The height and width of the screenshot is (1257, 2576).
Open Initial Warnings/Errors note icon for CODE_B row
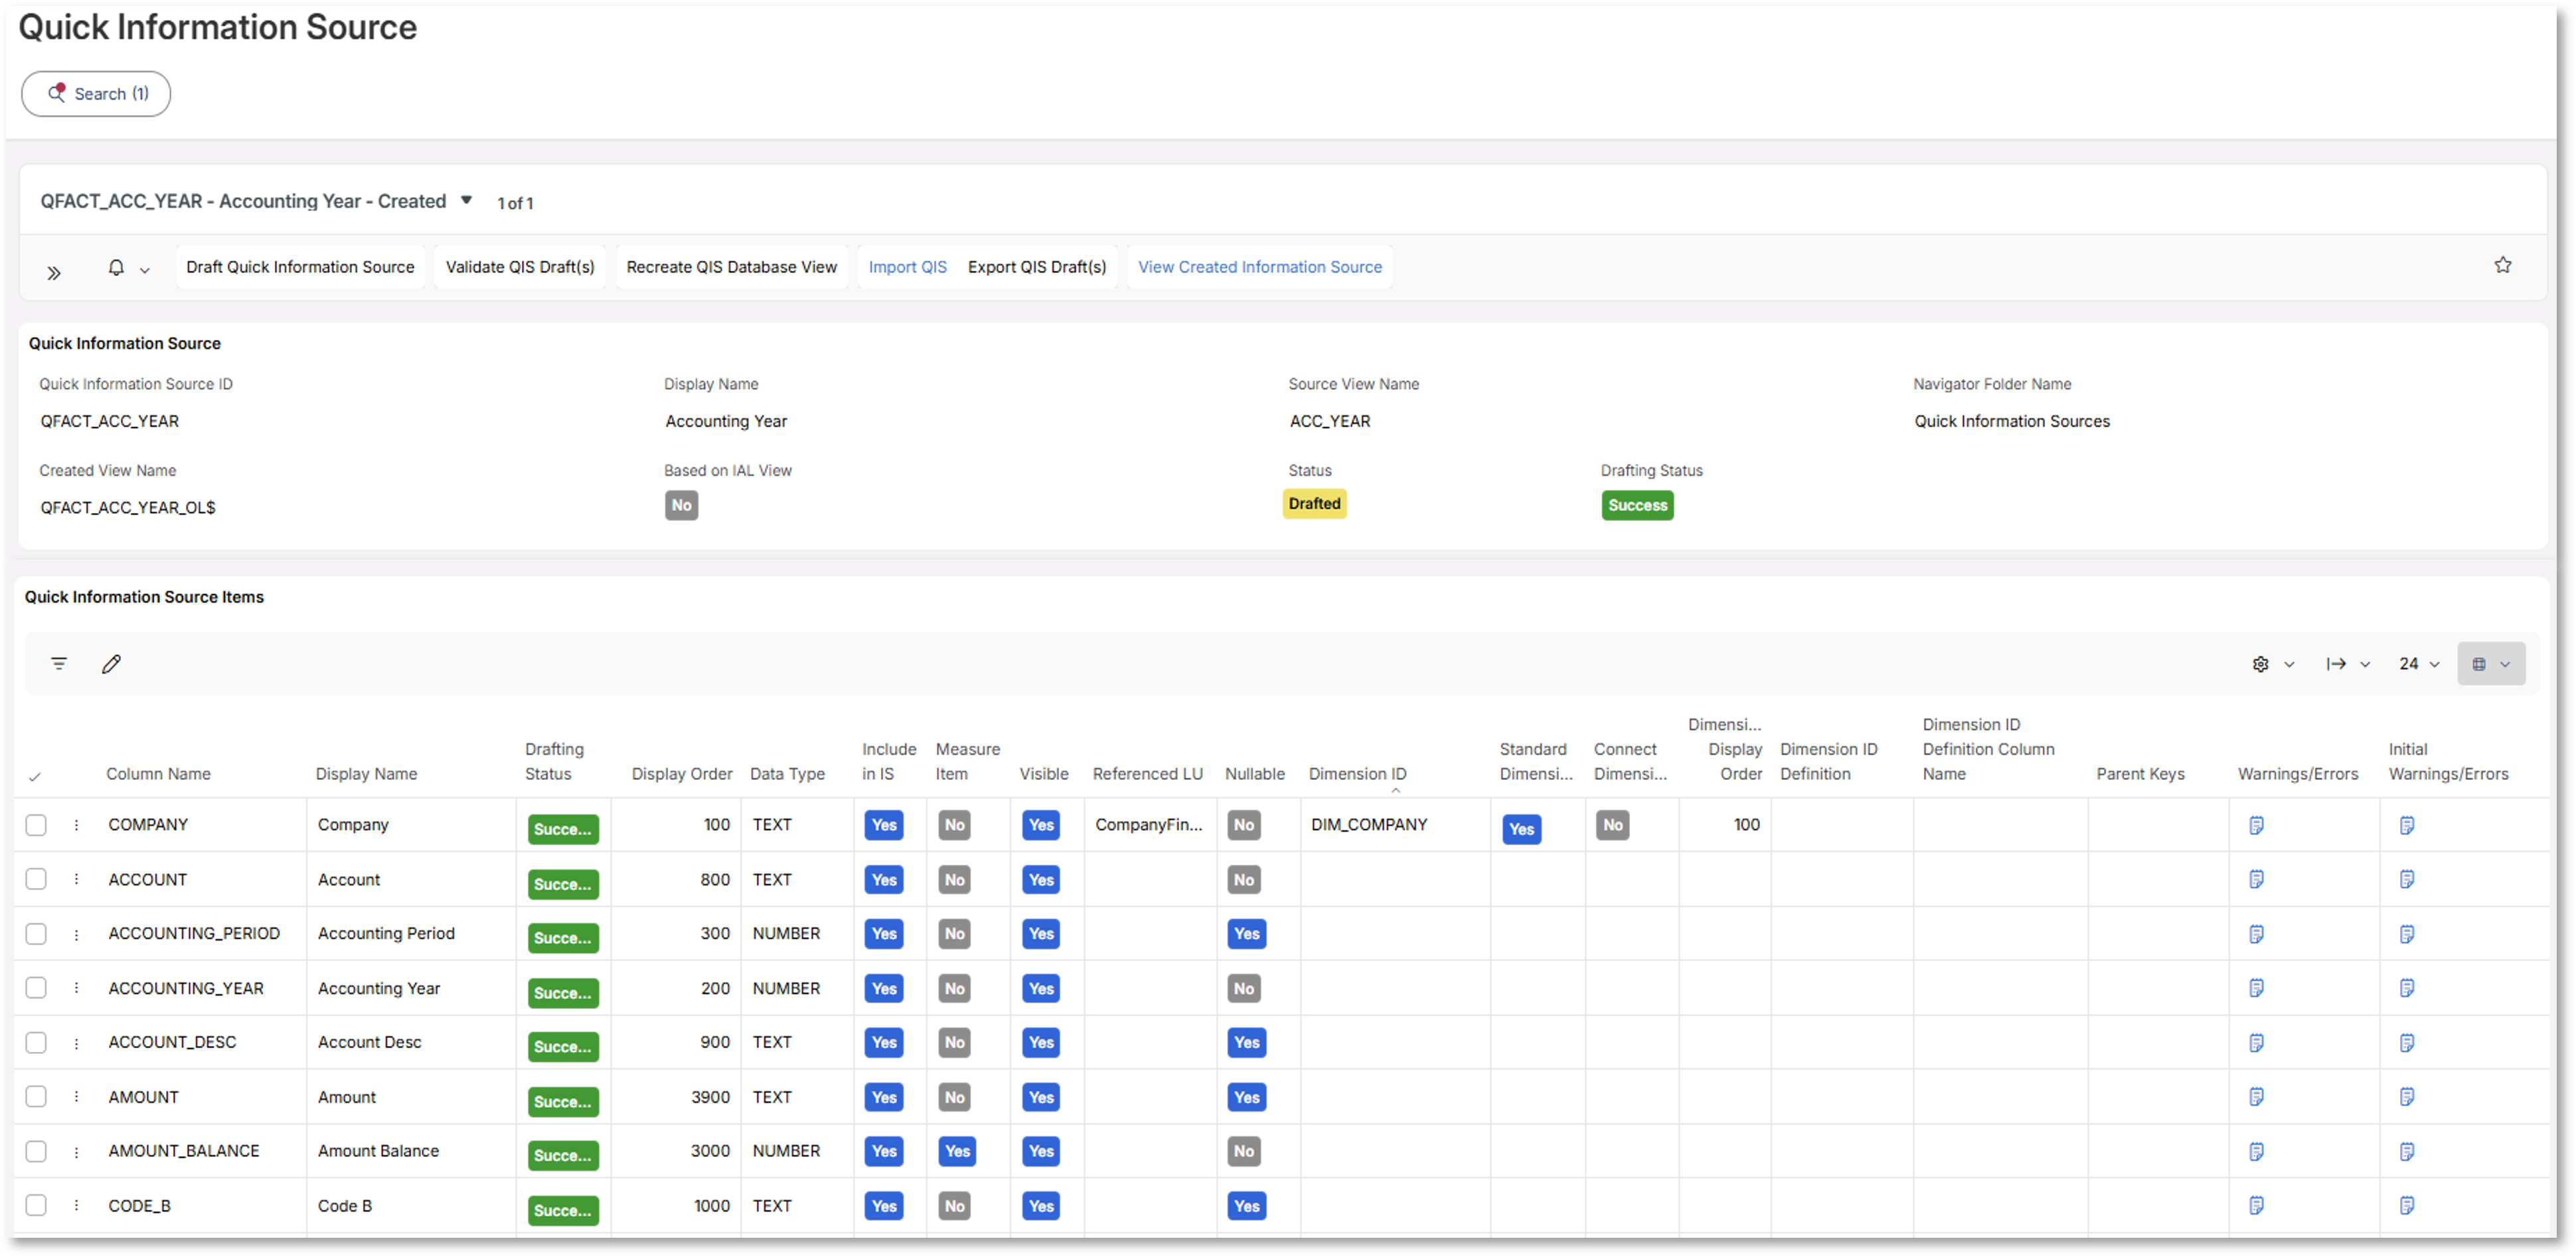coord(2407,1205)
